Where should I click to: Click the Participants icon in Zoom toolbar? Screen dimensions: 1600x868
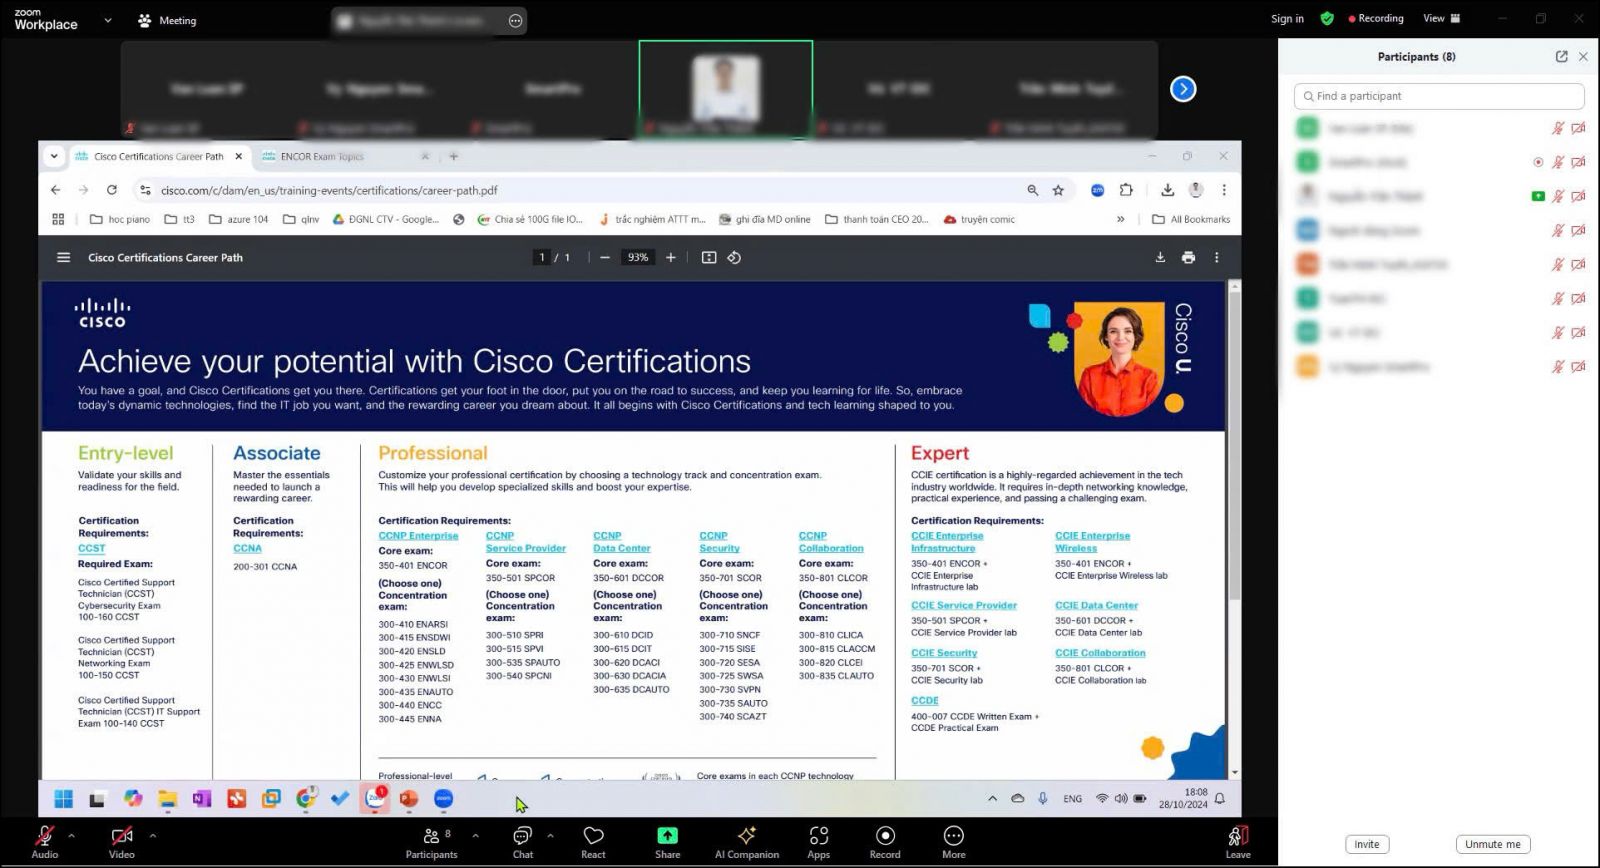(431, 842)
